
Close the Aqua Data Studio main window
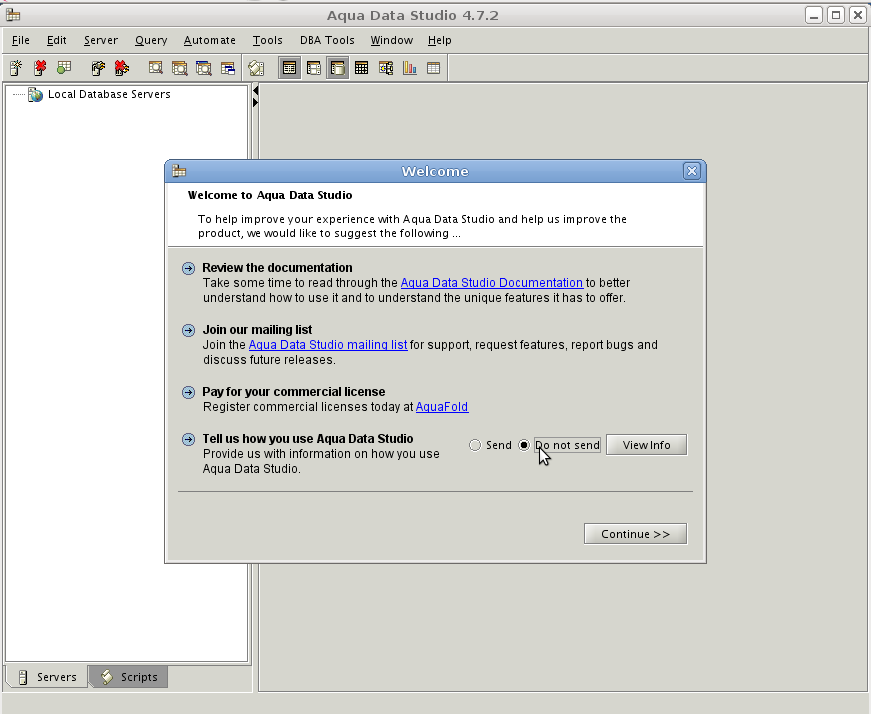click(x=858, y=15)
